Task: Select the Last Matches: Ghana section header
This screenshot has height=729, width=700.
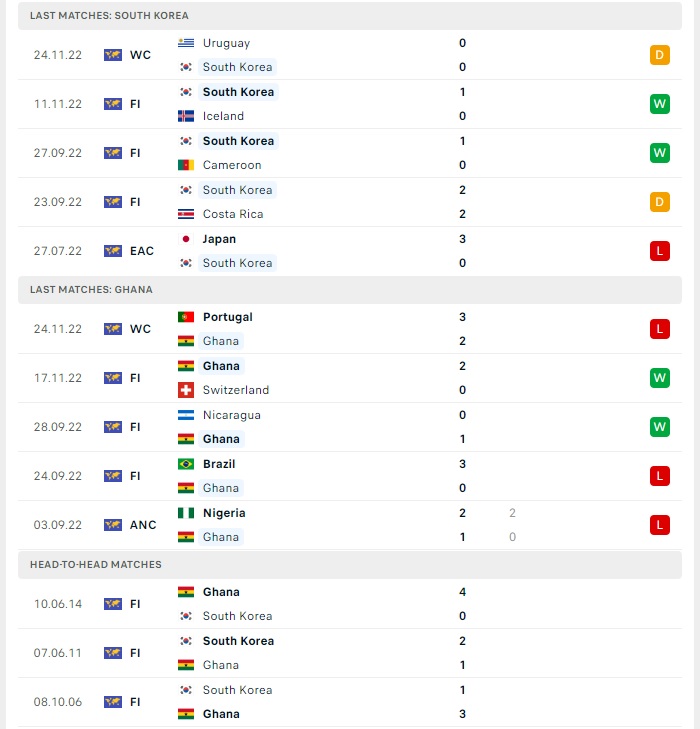Action: [x=350, y=290]
